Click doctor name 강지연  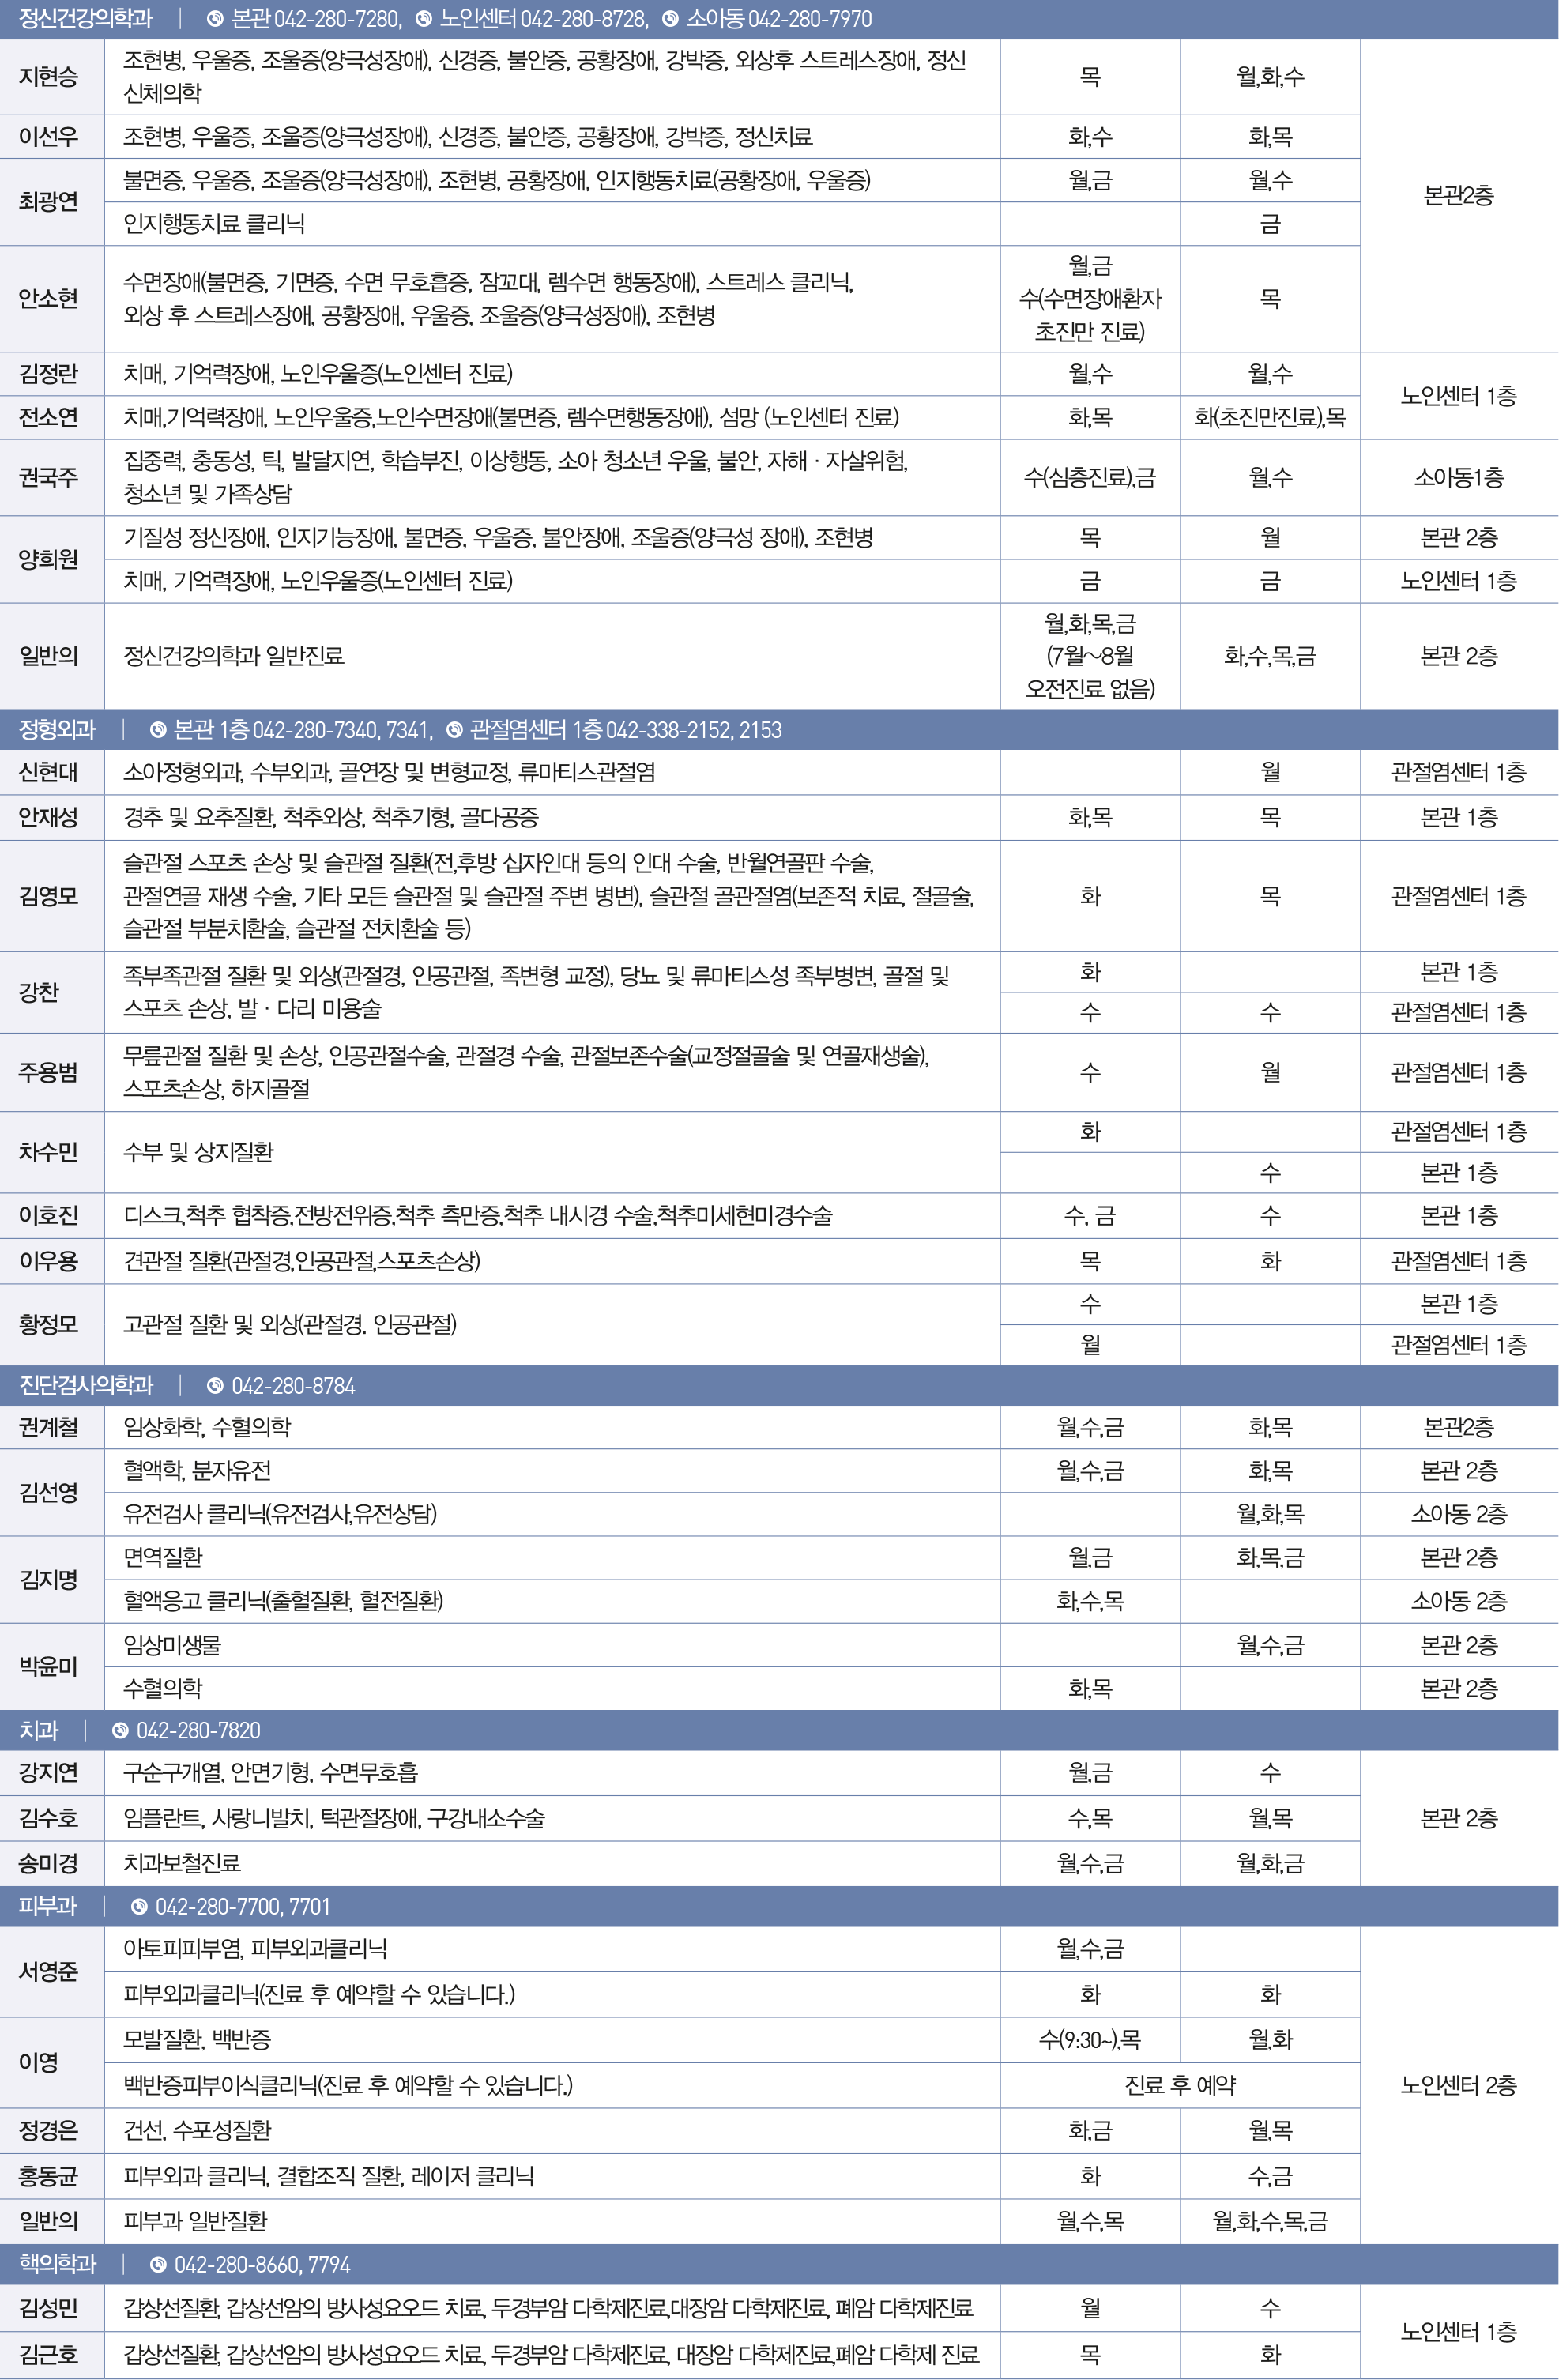[48, 1773]
